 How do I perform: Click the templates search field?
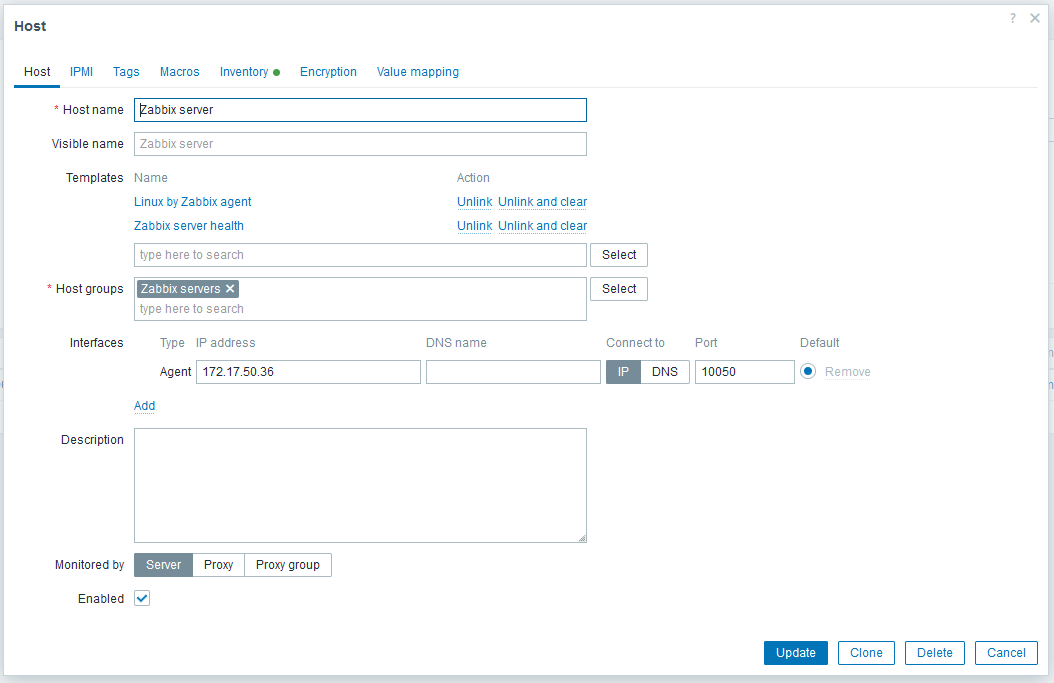coord(360,255)
